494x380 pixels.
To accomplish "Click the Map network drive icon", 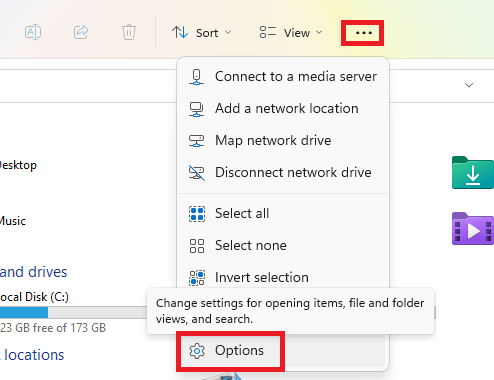I will [x=196, y=141].
